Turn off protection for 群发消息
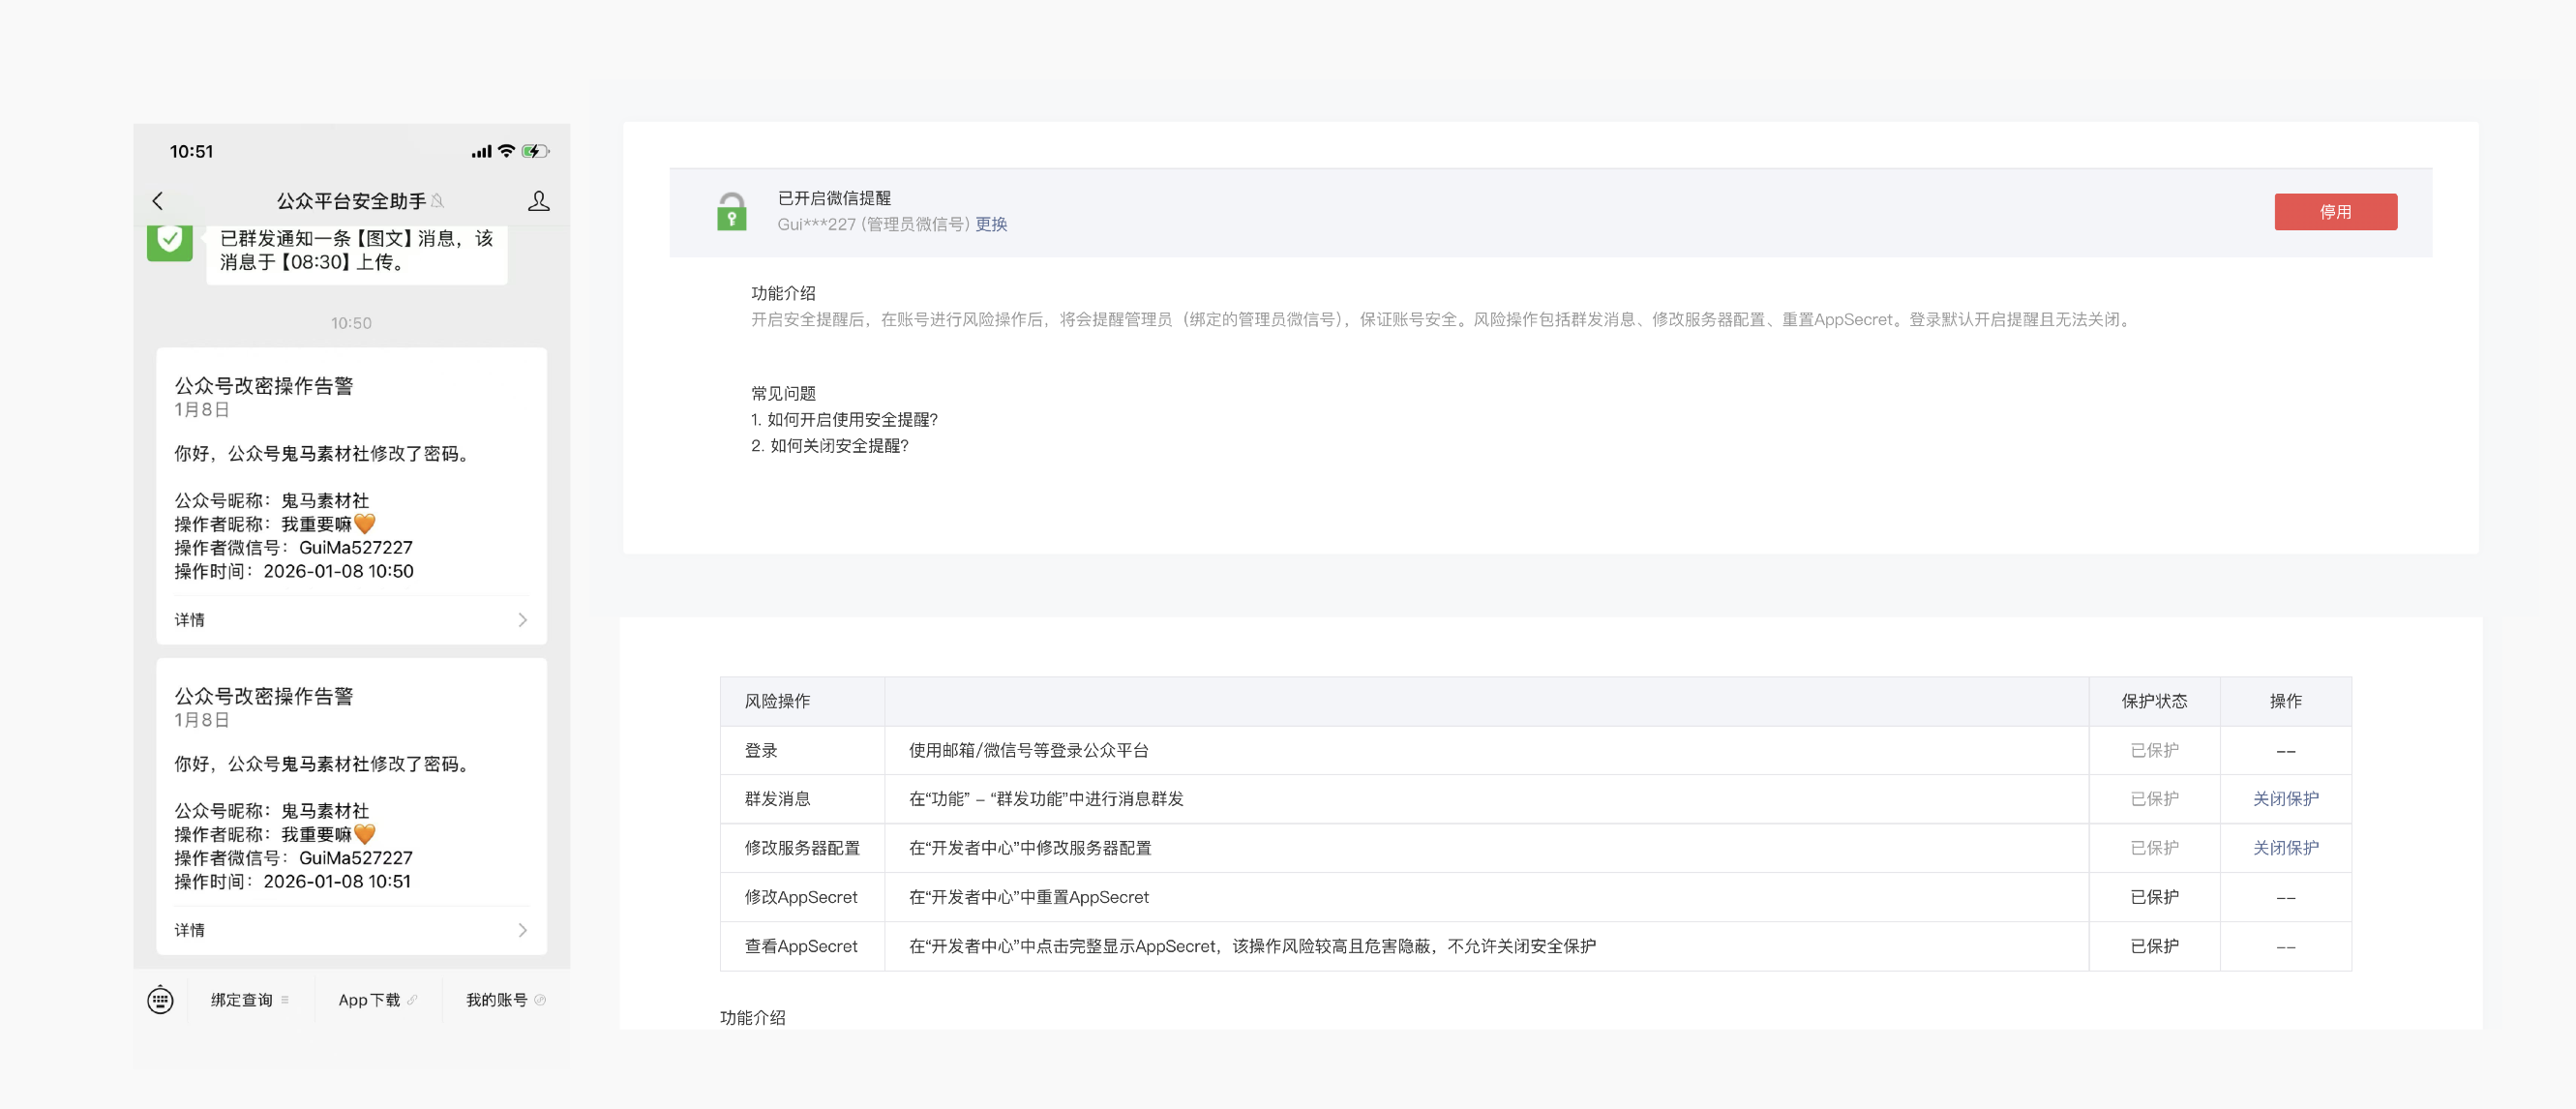Image resolution: width=2576 pixels, height=1109 pixels. [2284, 798]
